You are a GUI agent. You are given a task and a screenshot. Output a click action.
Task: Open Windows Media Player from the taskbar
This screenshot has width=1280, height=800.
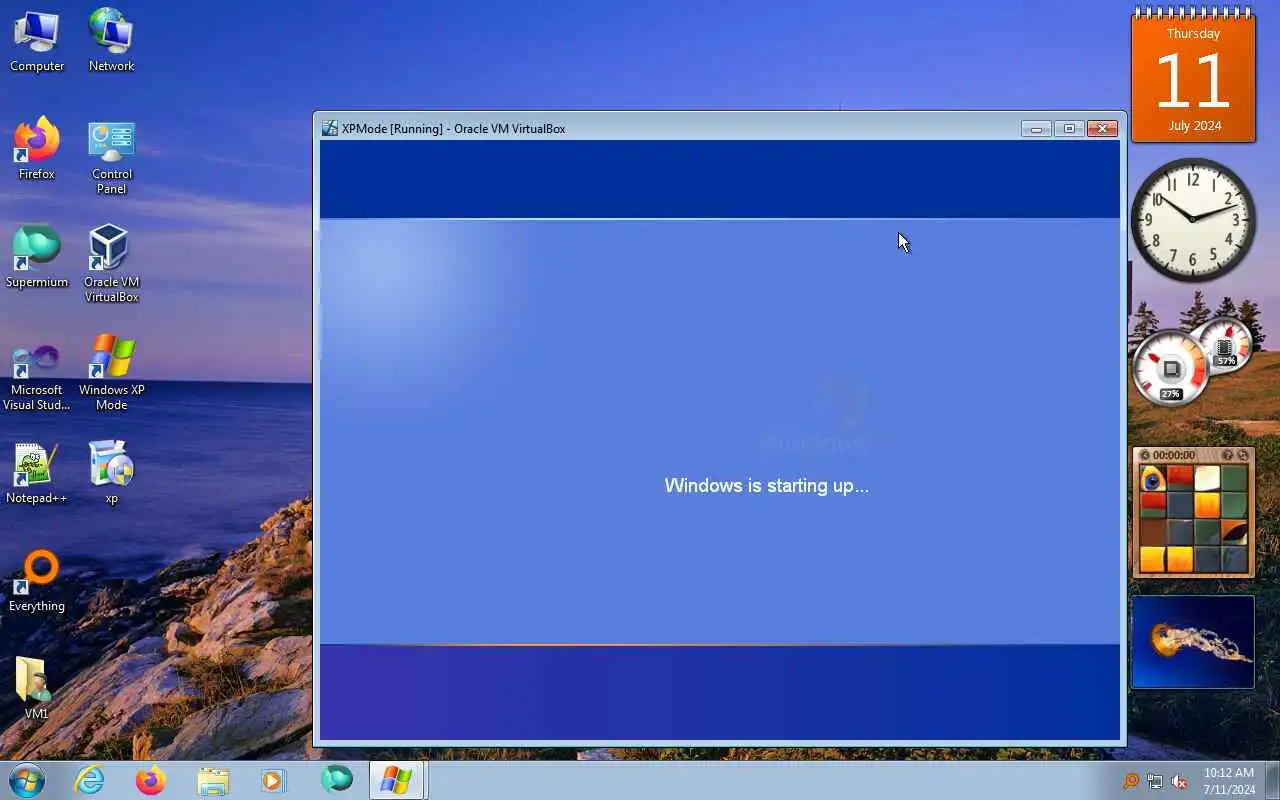(273, 780)
